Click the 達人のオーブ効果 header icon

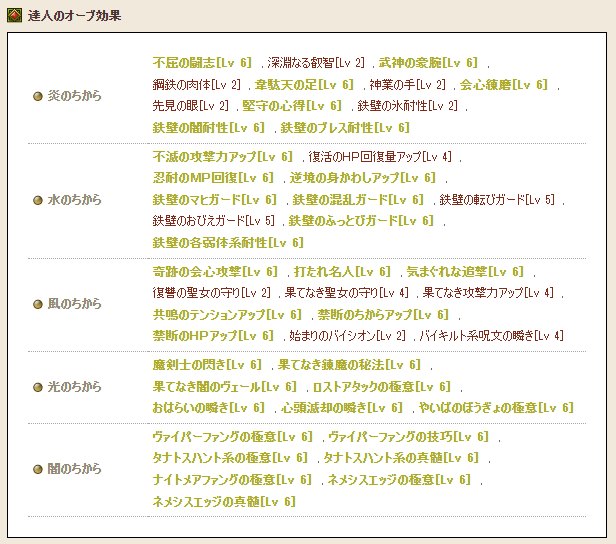click(14, 13)
